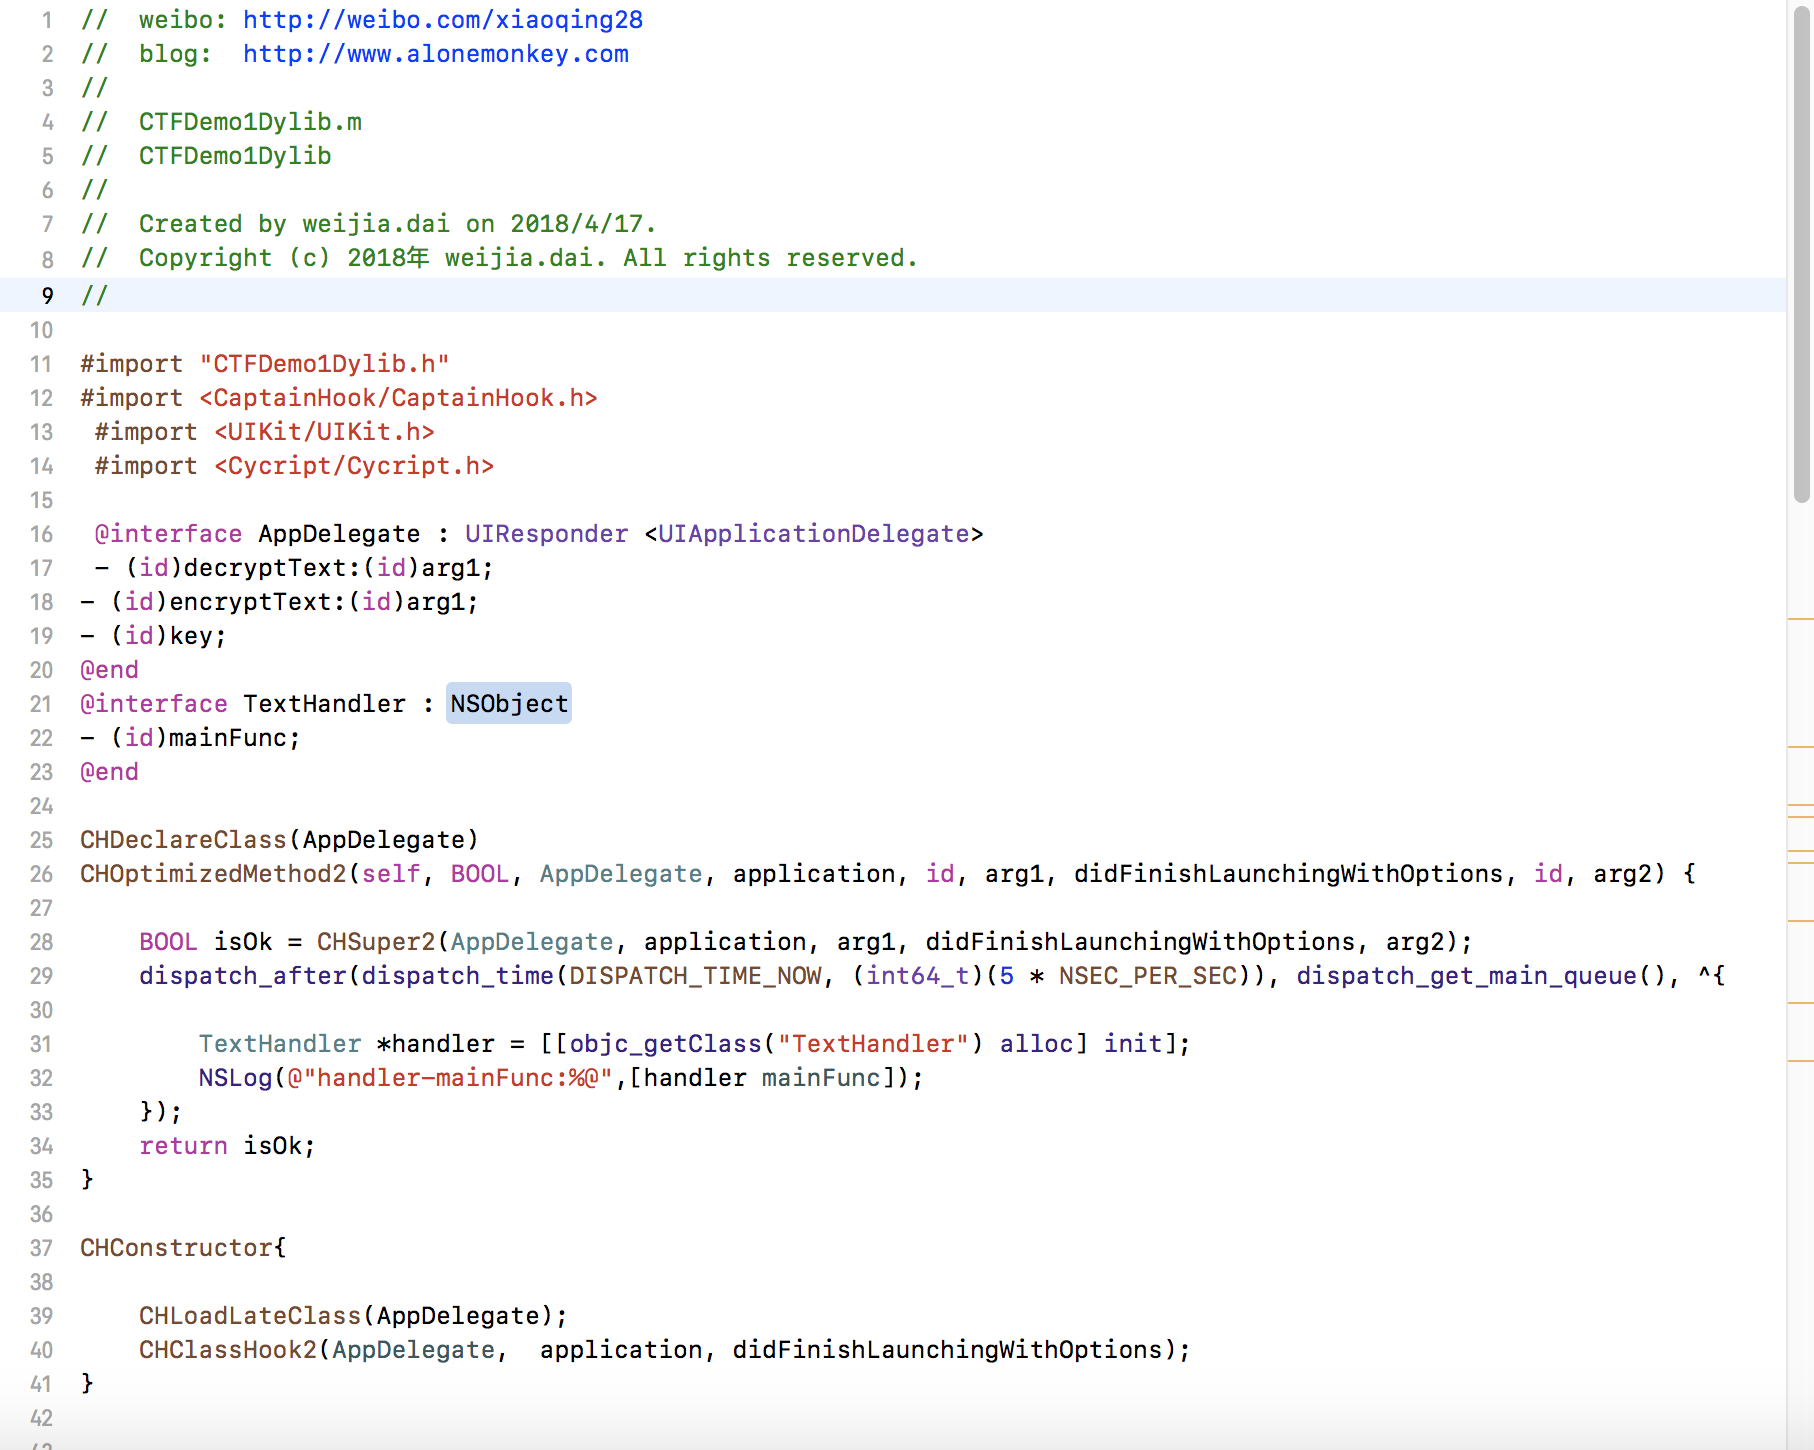Click the CHClassHook2 macro
This screenshot has height=1450, width=1814.
pos(227,1350)
